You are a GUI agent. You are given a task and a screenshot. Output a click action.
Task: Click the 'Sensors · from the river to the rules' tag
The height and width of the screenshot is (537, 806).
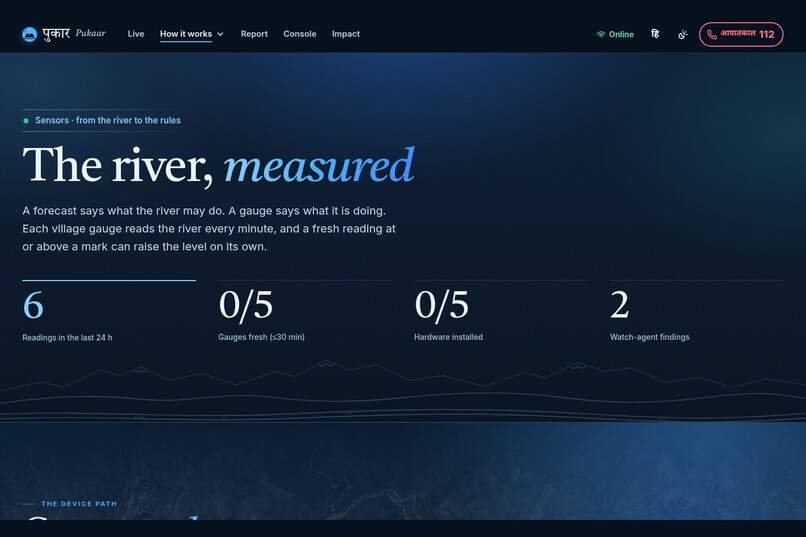(x=102, y=120)
